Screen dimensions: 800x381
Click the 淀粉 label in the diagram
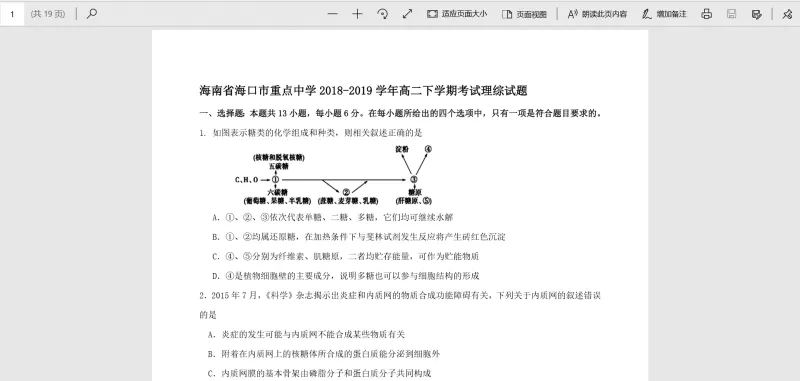click(x=403, y=149)
